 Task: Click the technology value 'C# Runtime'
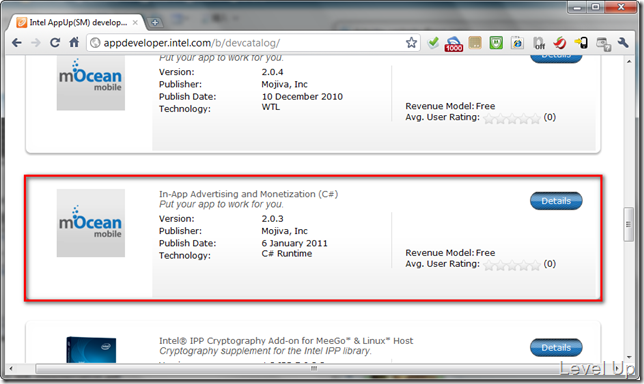pyautogui.click(x=287, y=253)
